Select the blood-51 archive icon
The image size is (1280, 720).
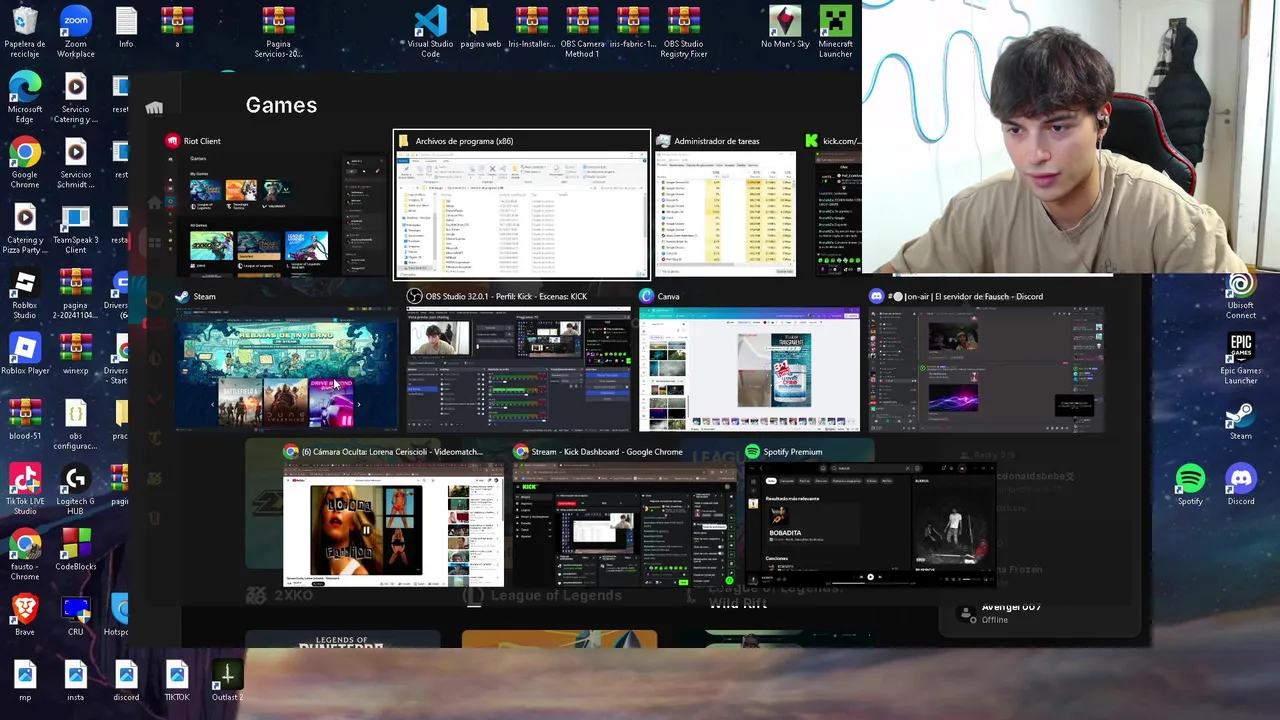[24, 420]
